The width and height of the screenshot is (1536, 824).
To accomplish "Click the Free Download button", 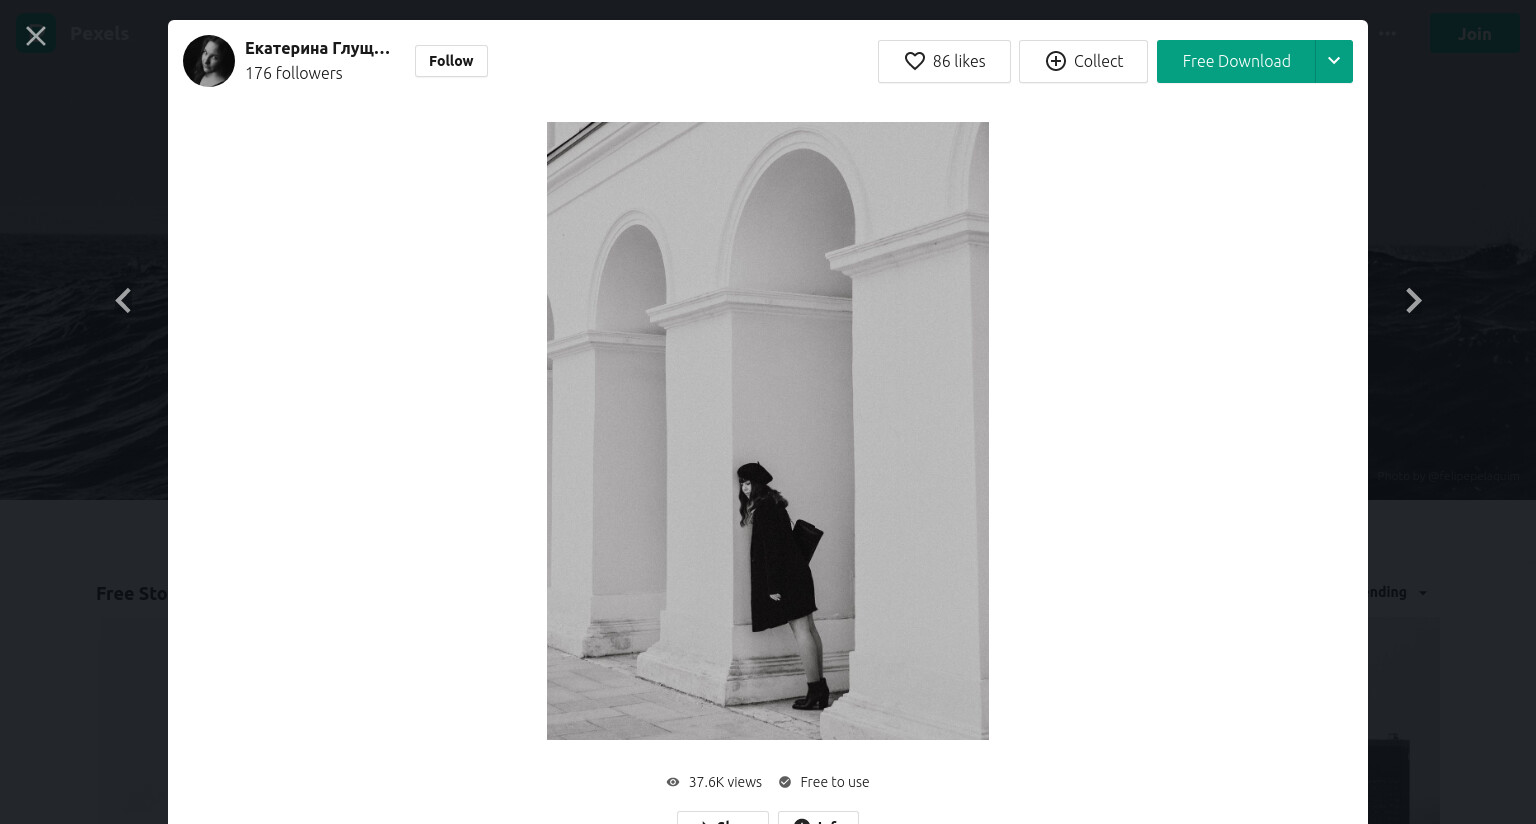I will [x=1236, y=61].
